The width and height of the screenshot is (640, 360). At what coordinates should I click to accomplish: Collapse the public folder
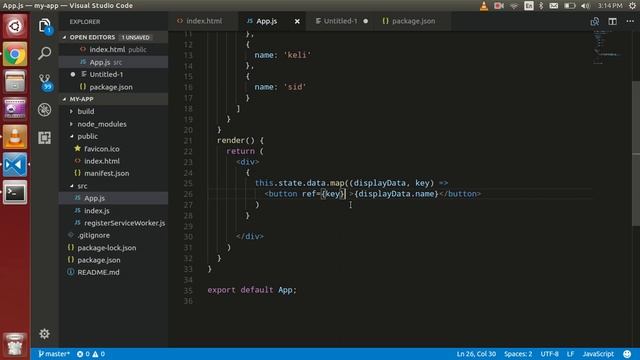tap(87, 136)
